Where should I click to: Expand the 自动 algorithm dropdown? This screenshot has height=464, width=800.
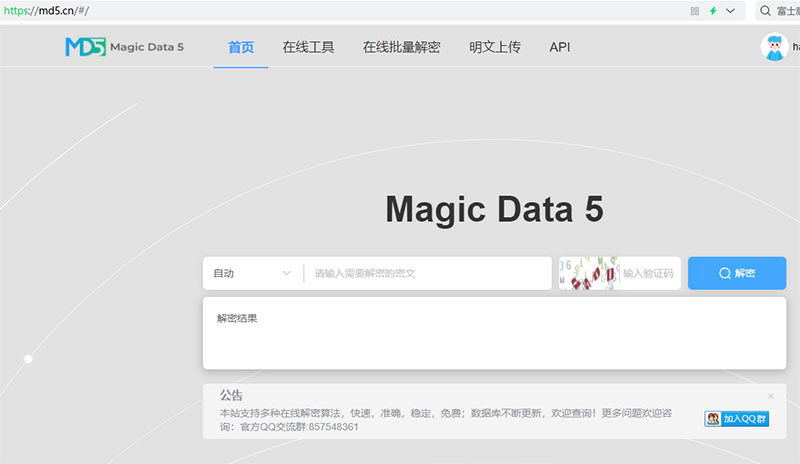click(x=252, y=273)
